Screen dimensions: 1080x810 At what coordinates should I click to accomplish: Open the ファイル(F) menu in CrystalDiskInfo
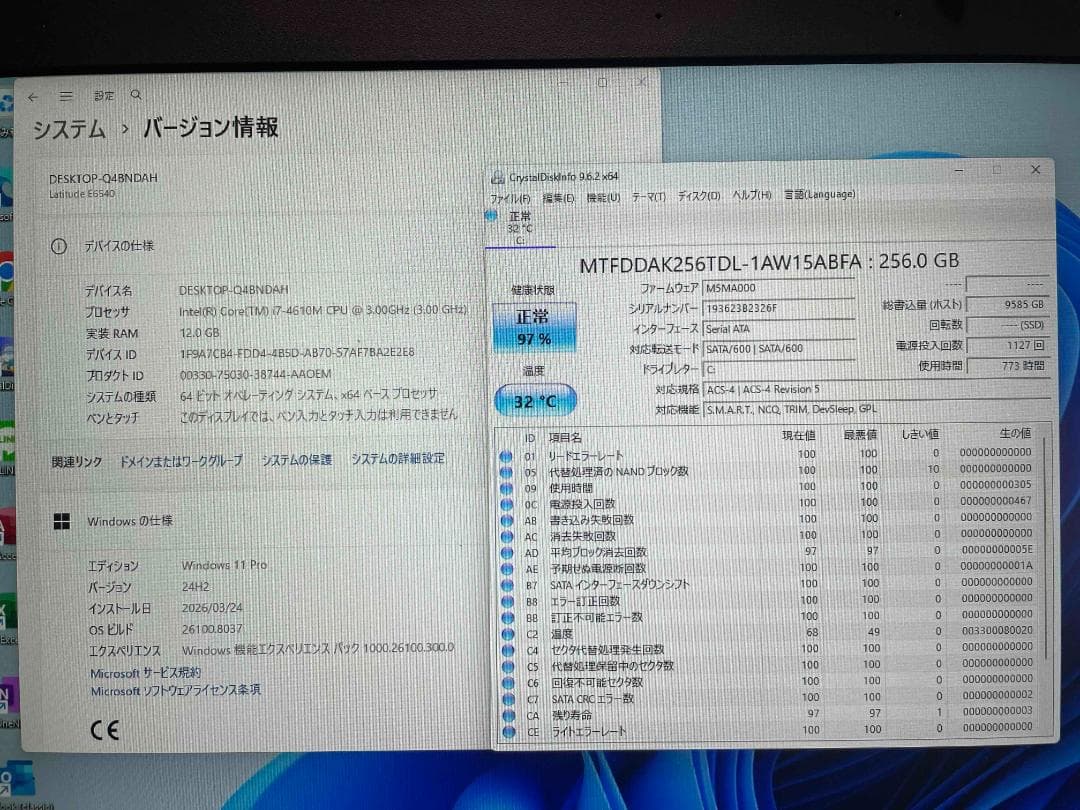click(509, 197)
